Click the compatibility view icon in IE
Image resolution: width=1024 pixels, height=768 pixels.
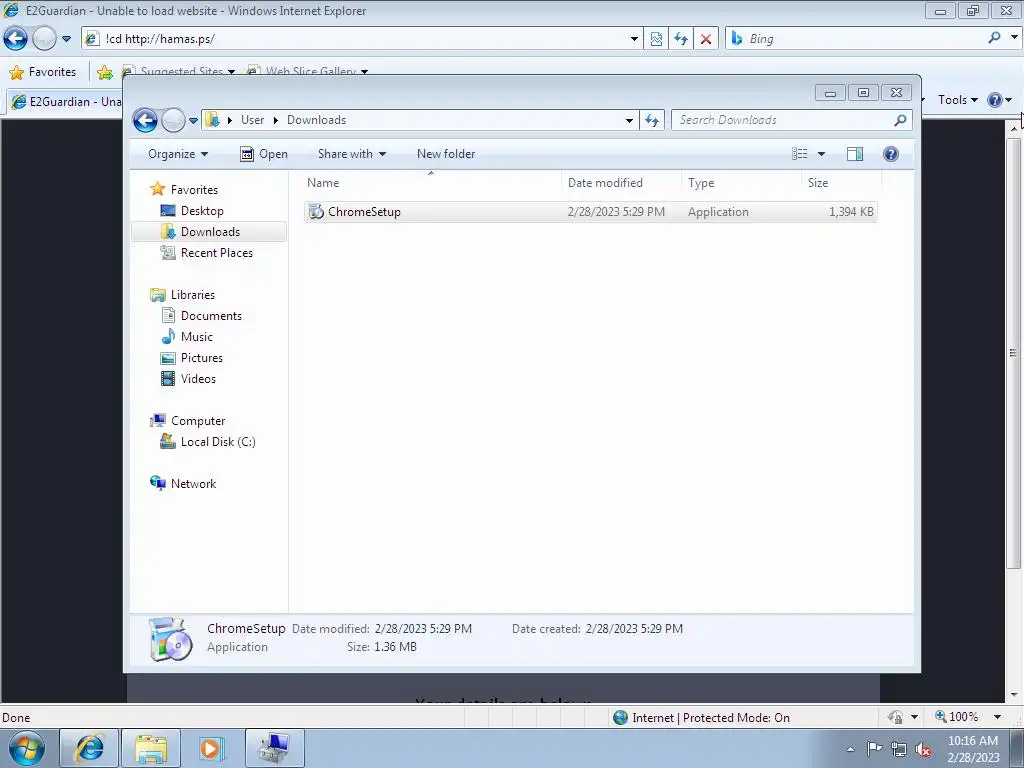(x=656, y=39)
